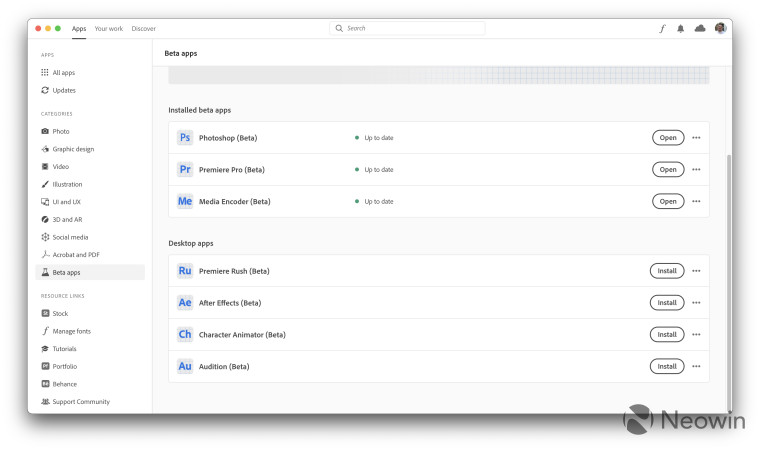Click the After Effects (Beta) name

[x=230, y=303]
